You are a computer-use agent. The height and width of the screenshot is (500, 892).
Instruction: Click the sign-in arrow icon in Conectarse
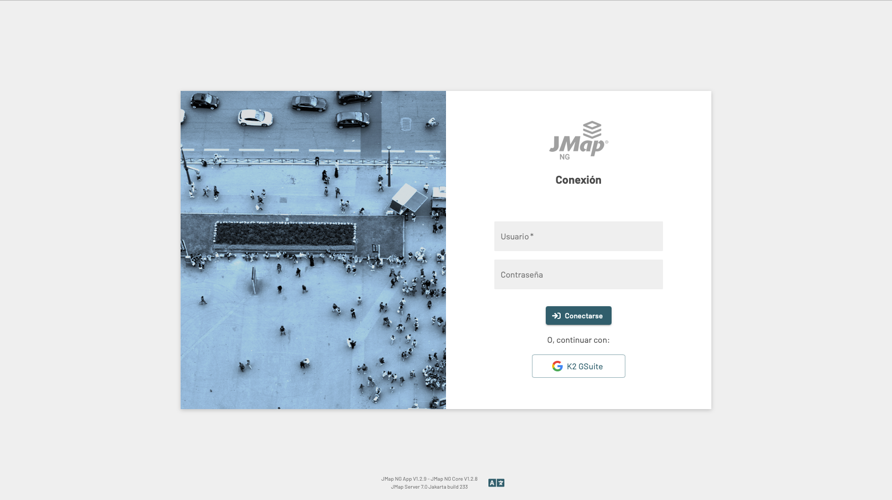pyautogui.click(x=556, y=316)
